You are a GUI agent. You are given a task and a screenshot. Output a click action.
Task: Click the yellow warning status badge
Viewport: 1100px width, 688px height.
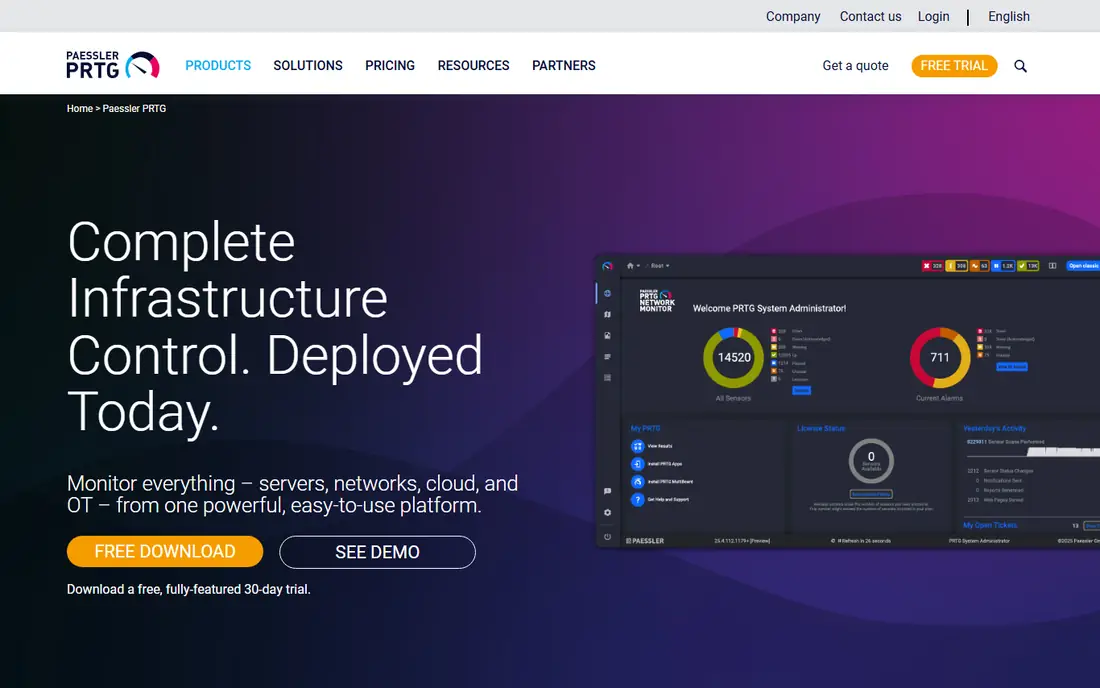click(957, 266)
